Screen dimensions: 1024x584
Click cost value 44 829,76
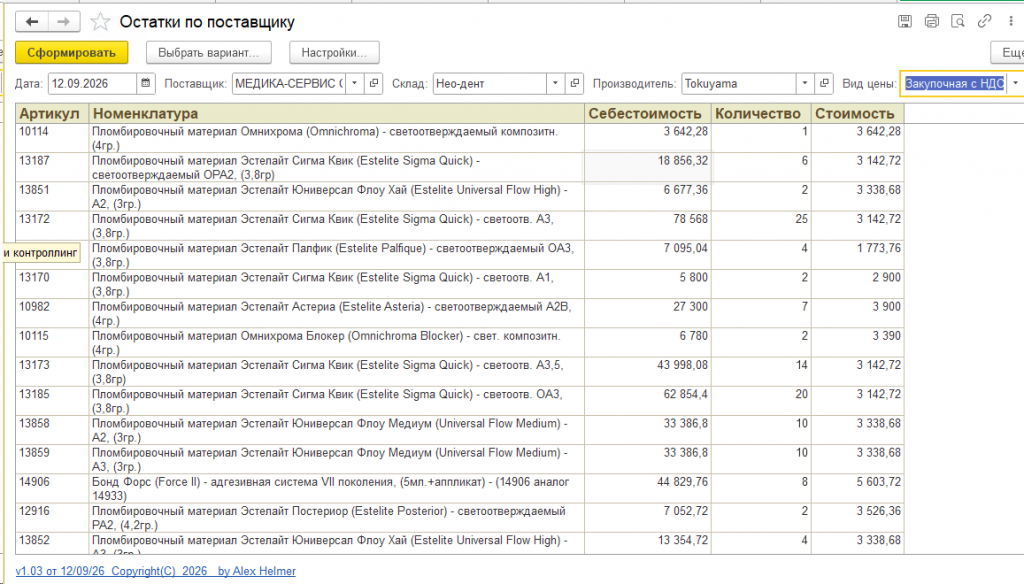[648, 489]
